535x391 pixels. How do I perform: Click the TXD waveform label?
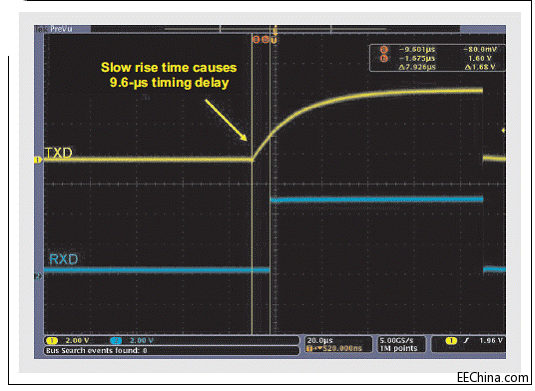click(58, 153)
